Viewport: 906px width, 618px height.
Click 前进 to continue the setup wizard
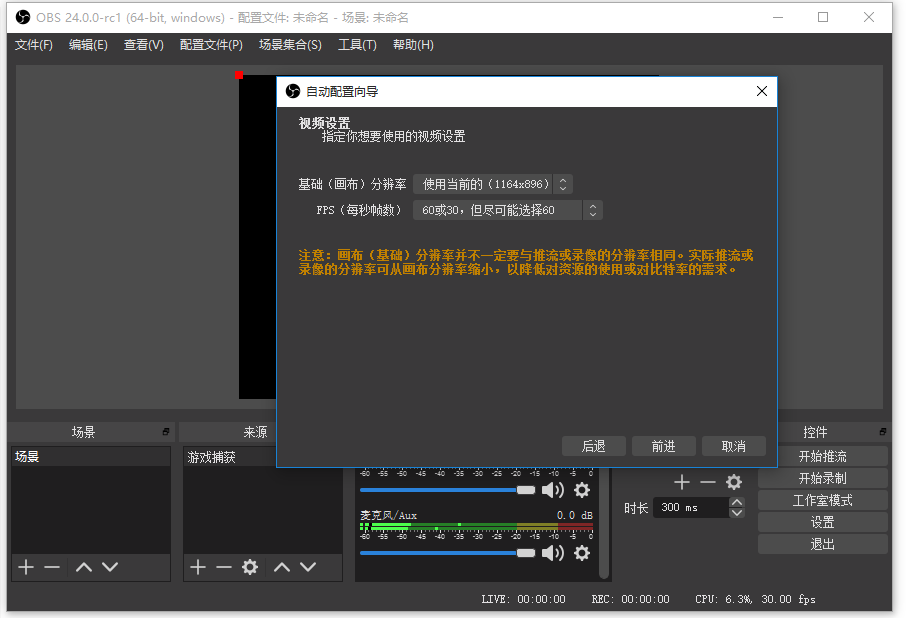[663, 446]
